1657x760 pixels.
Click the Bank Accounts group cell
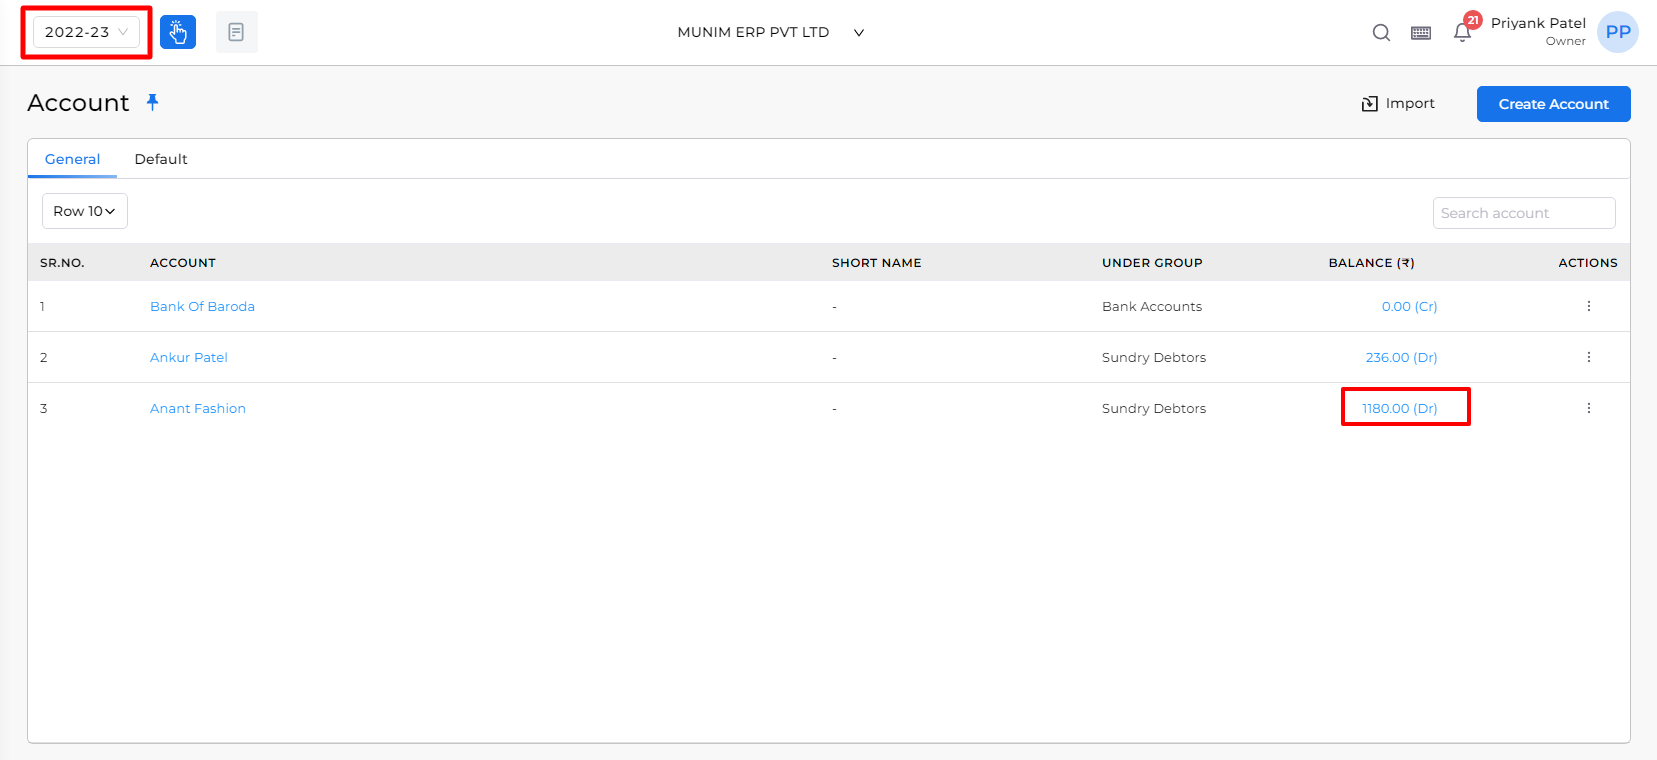coord(1152,306)
